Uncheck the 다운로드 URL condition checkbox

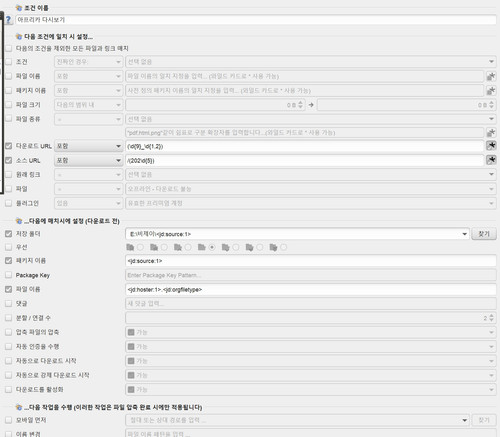coord(9,146)
